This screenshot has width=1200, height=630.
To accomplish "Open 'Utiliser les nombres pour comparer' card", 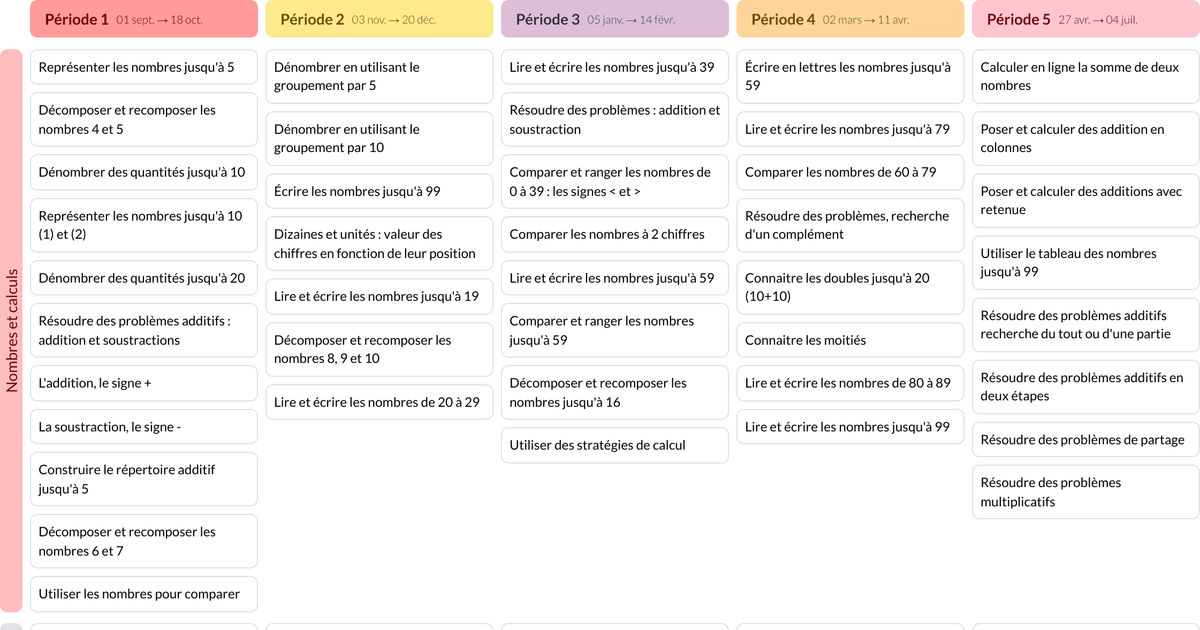I will coord(144,594).
